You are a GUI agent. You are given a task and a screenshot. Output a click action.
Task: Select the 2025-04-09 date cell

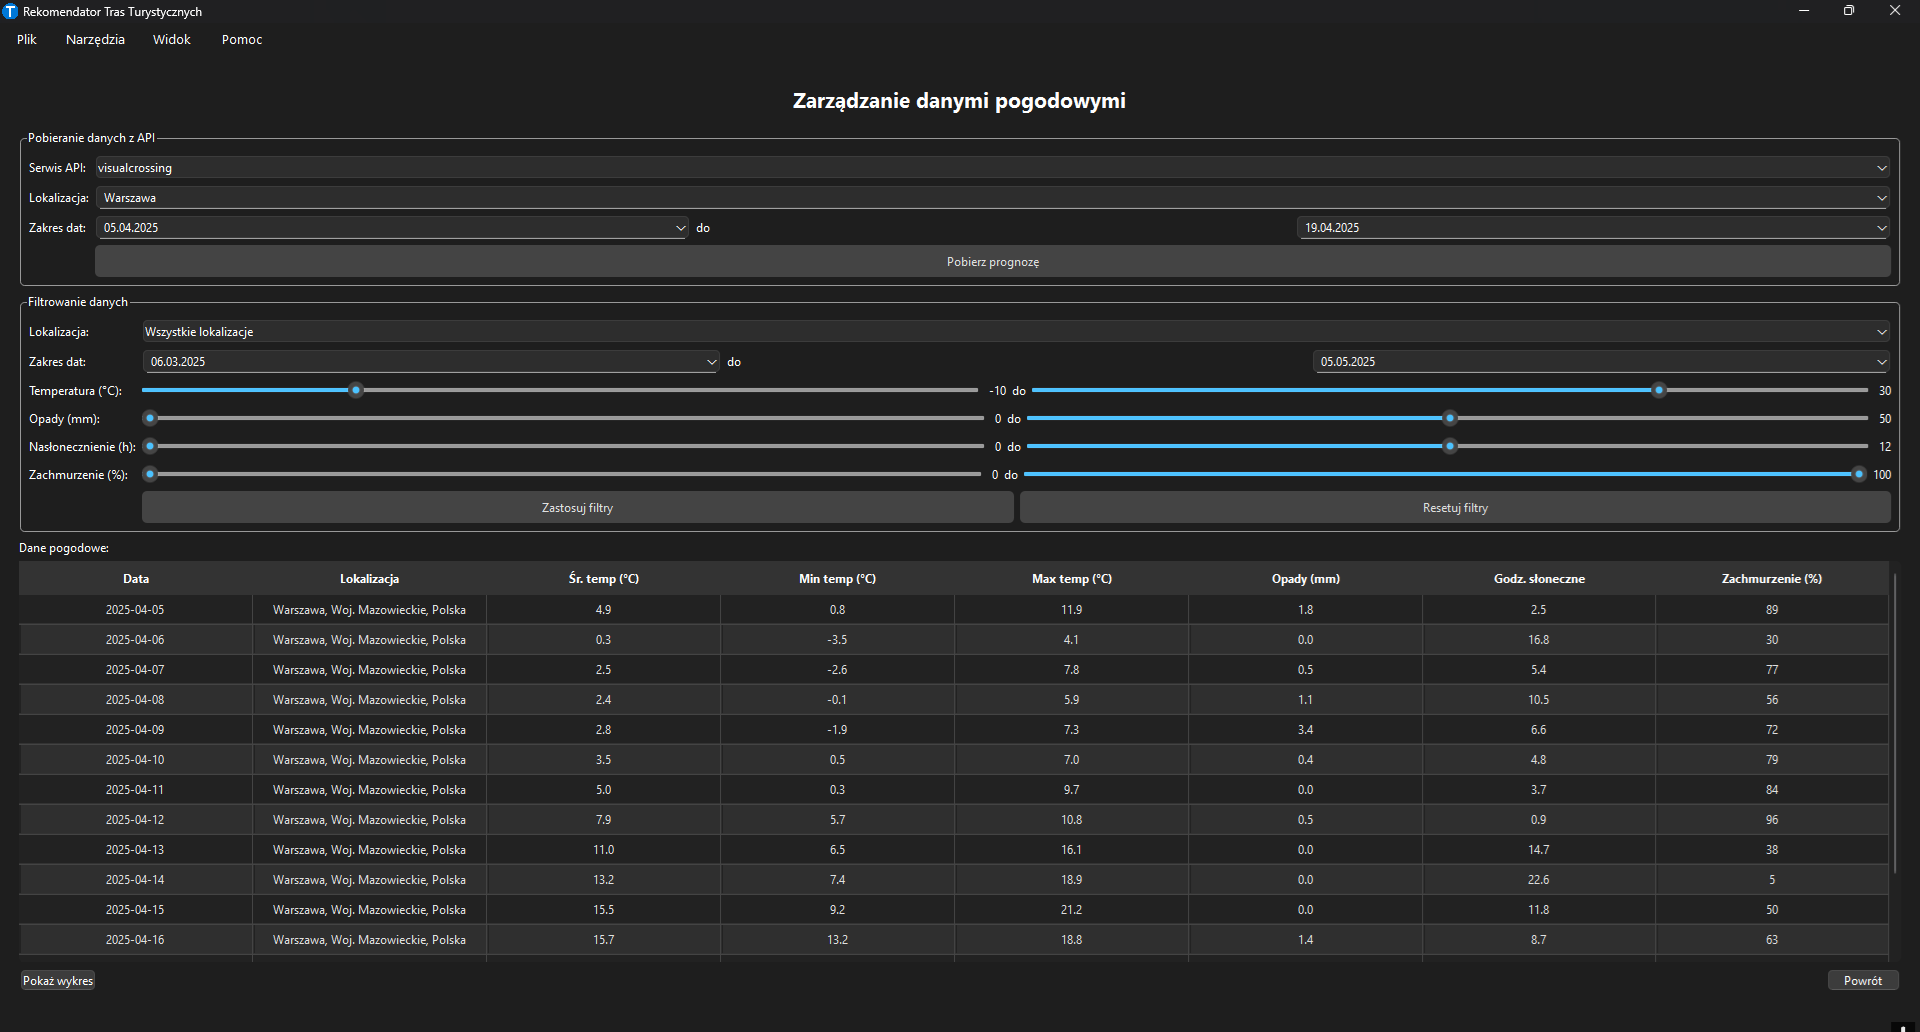coord(135,730)
